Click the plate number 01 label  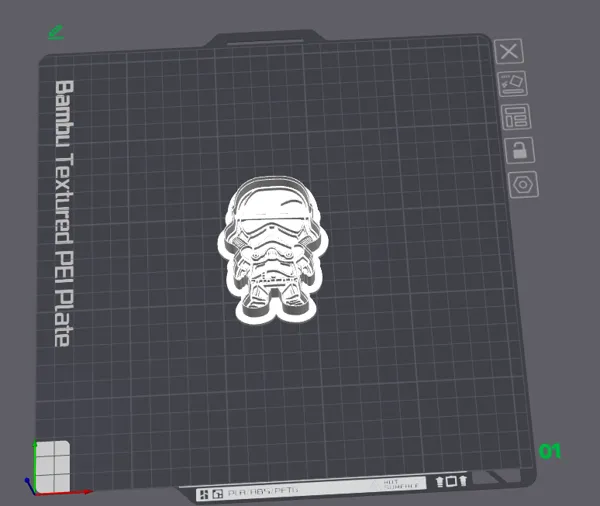550,452
